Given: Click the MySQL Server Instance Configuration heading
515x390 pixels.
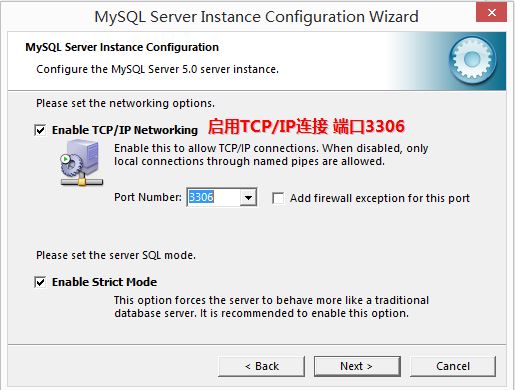Looking at the screenshot, I should coord(122,47).
